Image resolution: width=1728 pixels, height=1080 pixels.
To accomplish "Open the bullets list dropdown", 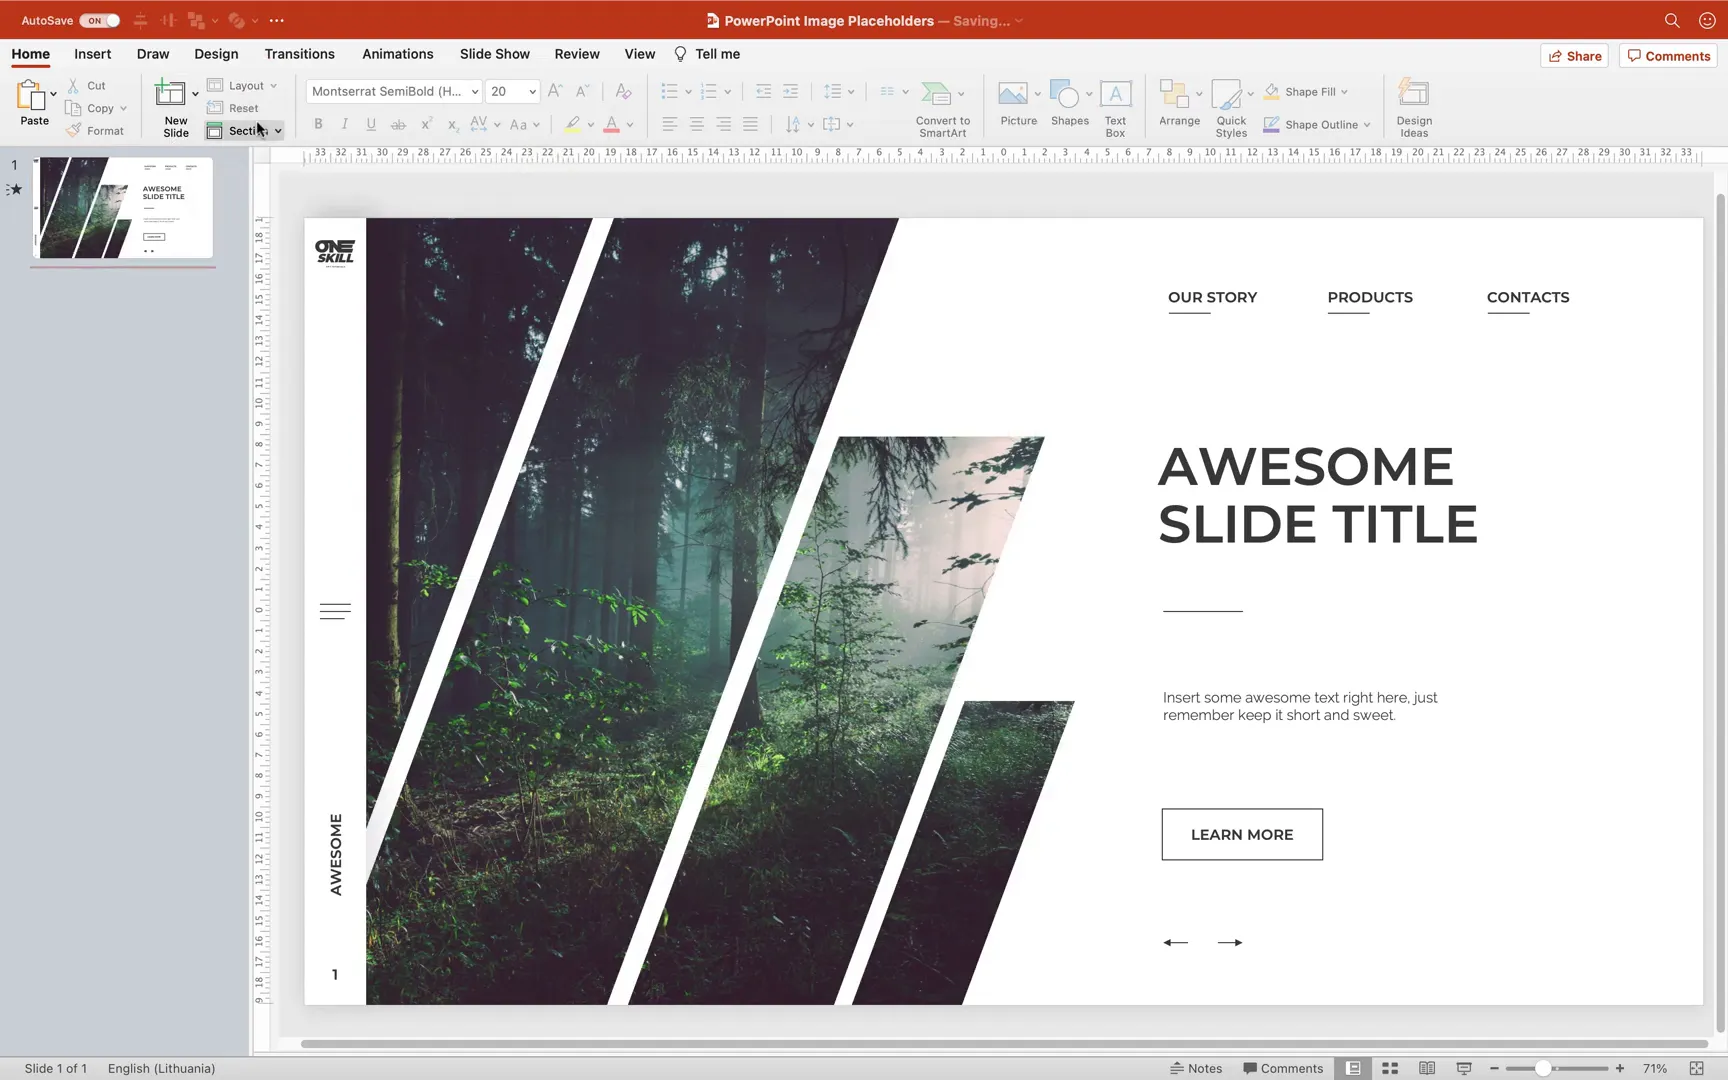I will click(688, 92).
